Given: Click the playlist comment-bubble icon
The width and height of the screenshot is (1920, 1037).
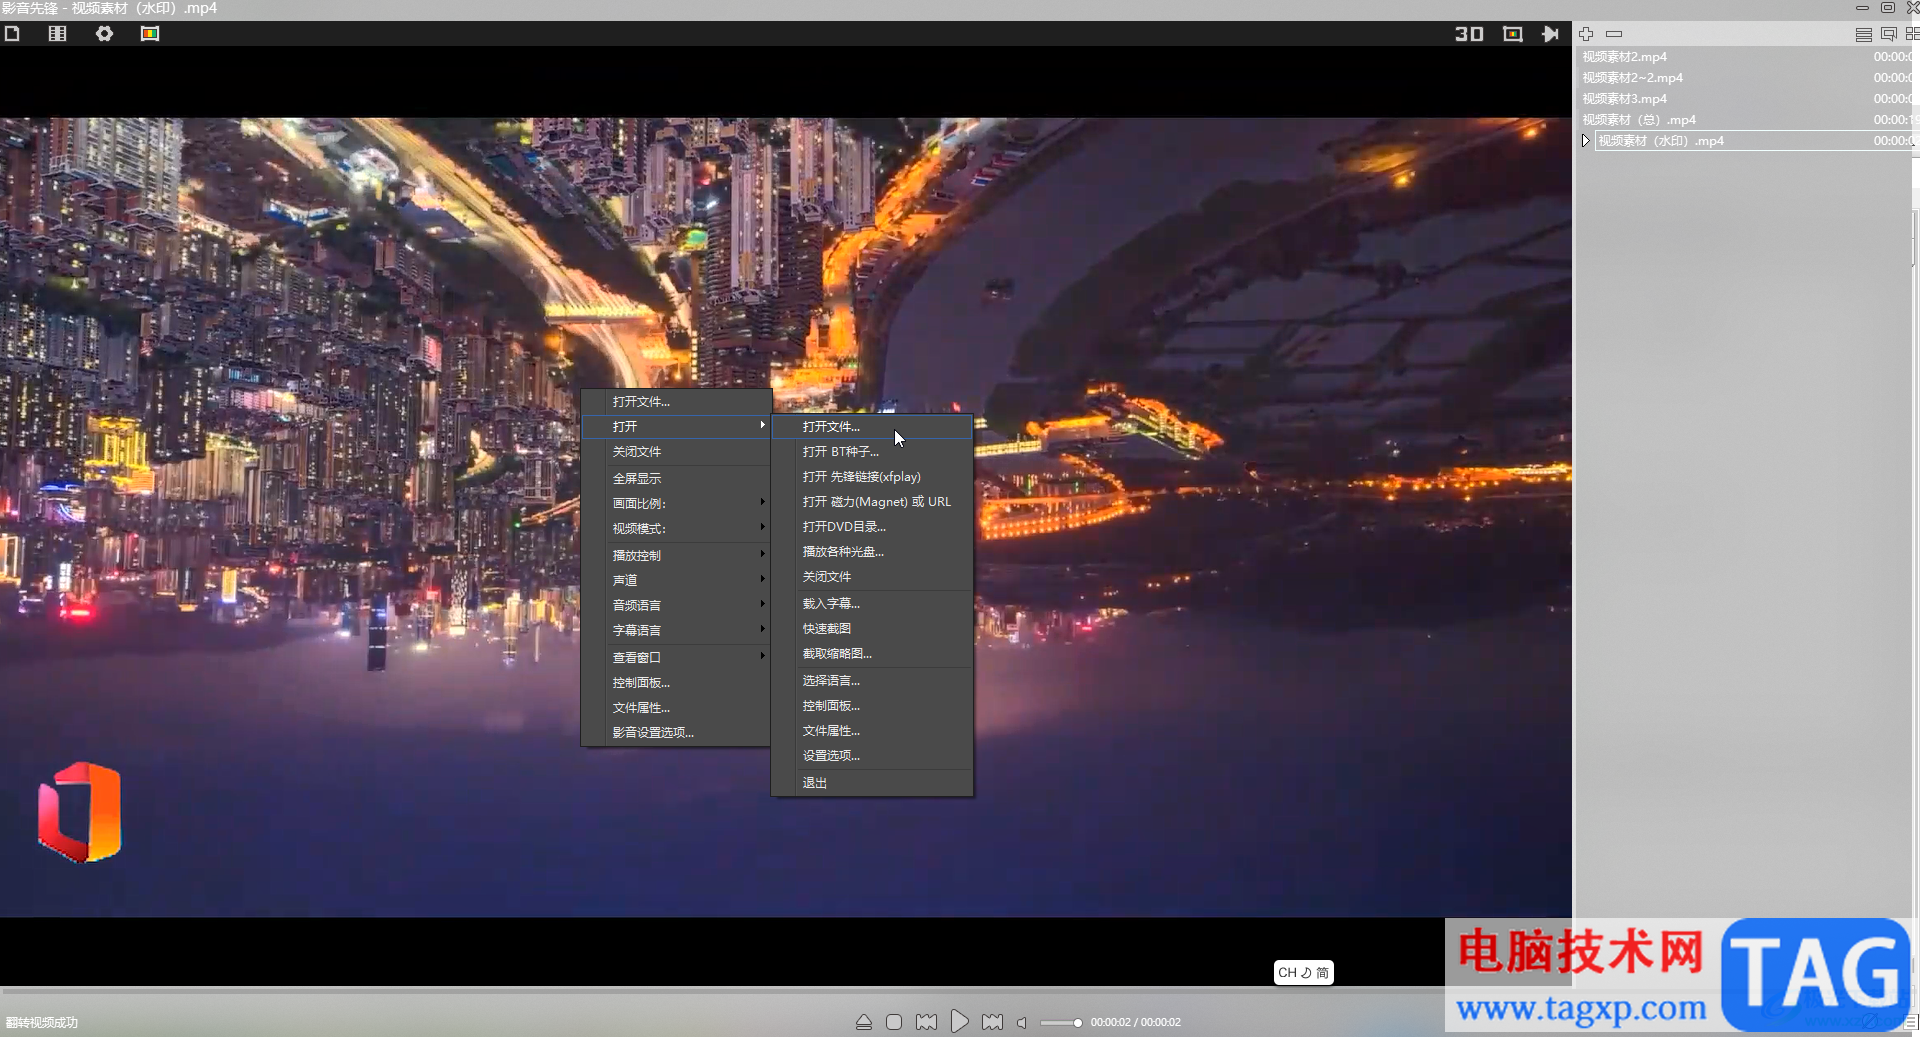Looking at the screenshot, I should coord(1889,34).
